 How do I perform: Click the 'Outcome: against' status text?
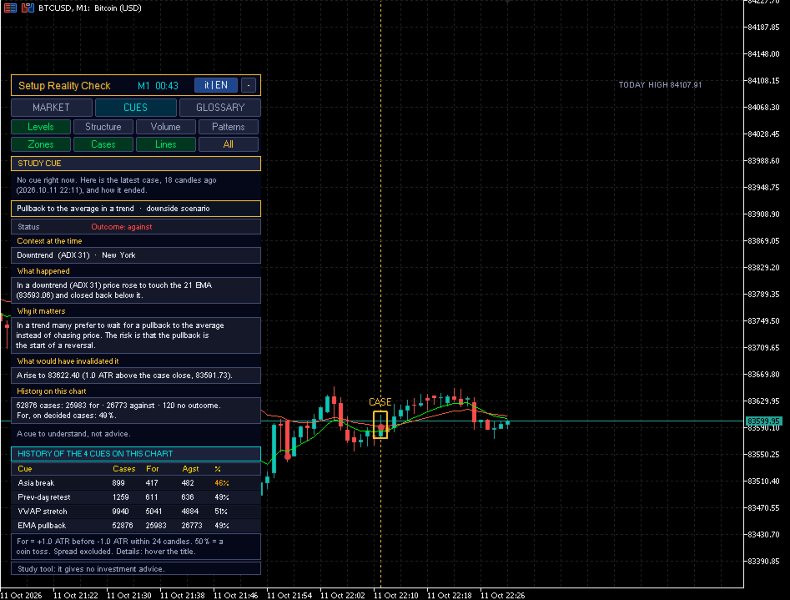pos(121,227)
